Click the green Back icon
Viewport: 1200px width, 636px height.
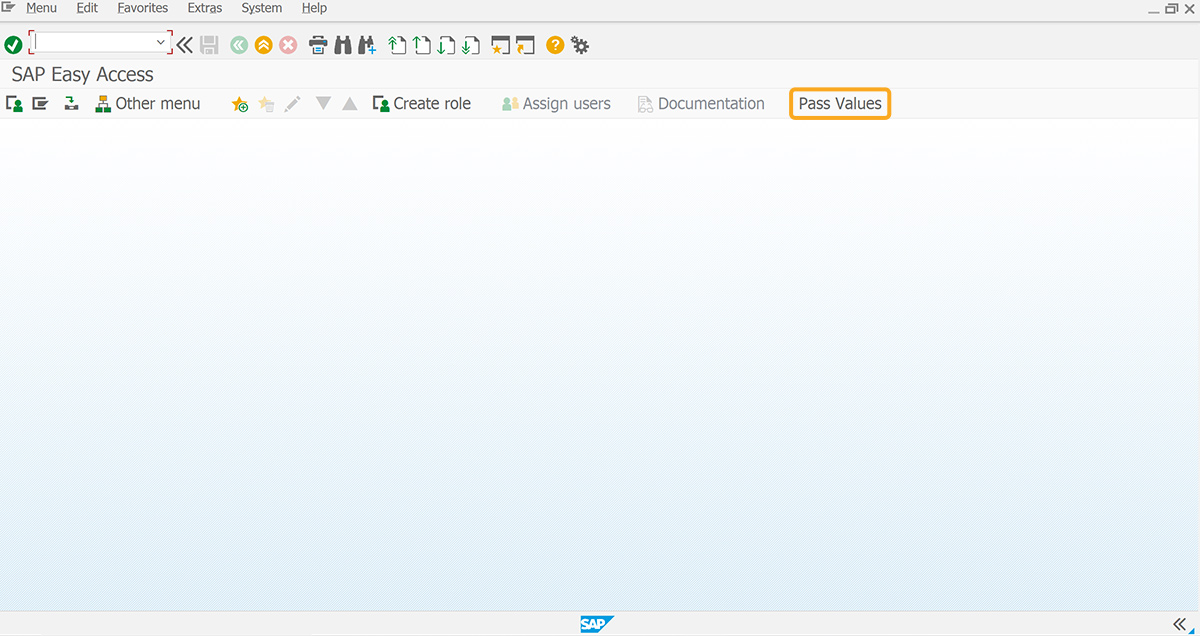(238, 45)
